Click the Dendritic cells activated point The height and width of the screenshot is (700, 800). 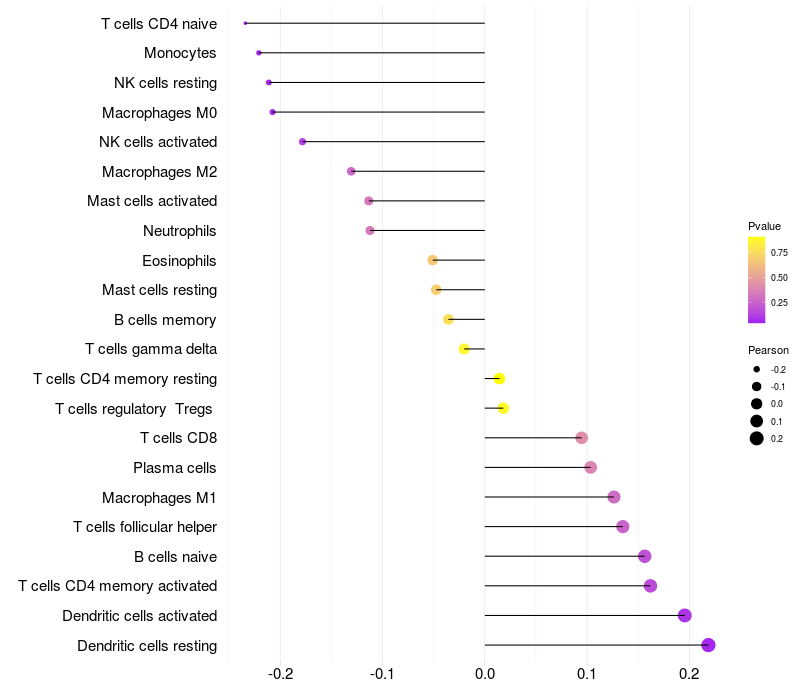click(685, 615)
